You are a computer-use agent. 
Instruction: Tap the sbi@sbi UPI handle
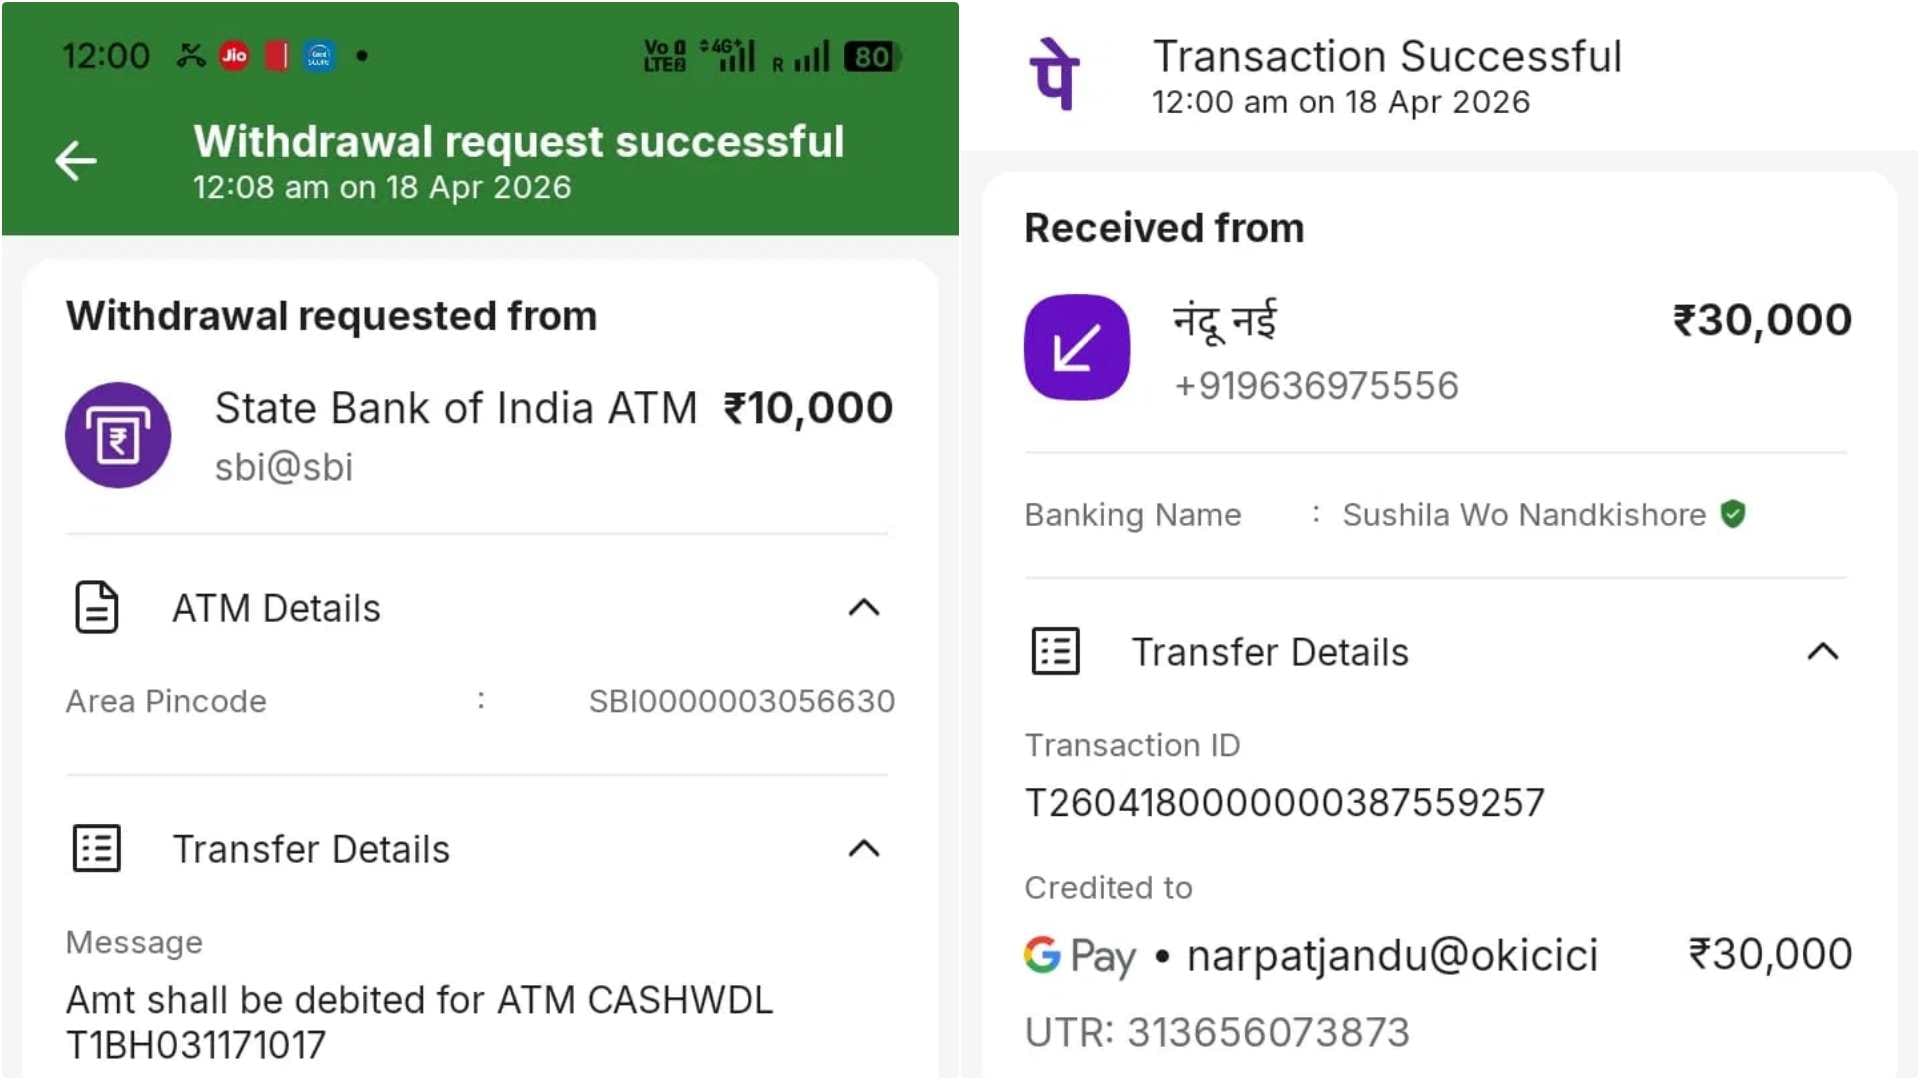[x=284, y=467]
